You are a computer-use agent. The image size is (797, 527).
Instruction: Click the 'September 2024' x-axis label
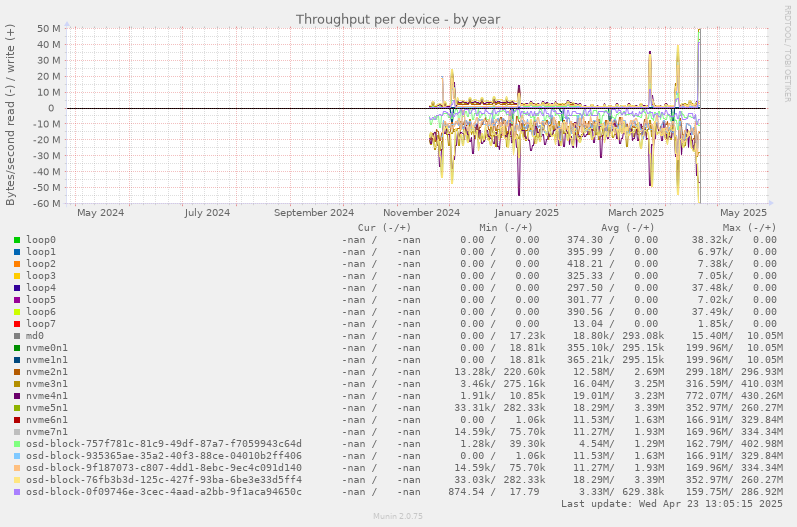[314, 212]
